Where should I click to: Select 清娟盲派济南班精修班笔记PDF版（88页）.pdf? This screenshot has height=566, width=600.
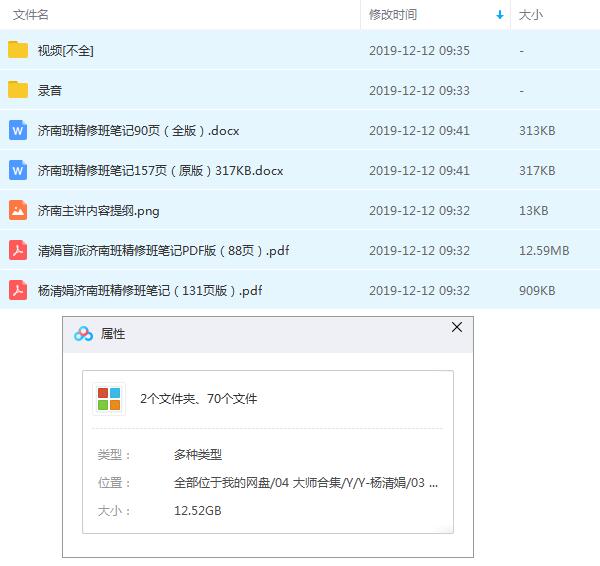click(163, 251)
